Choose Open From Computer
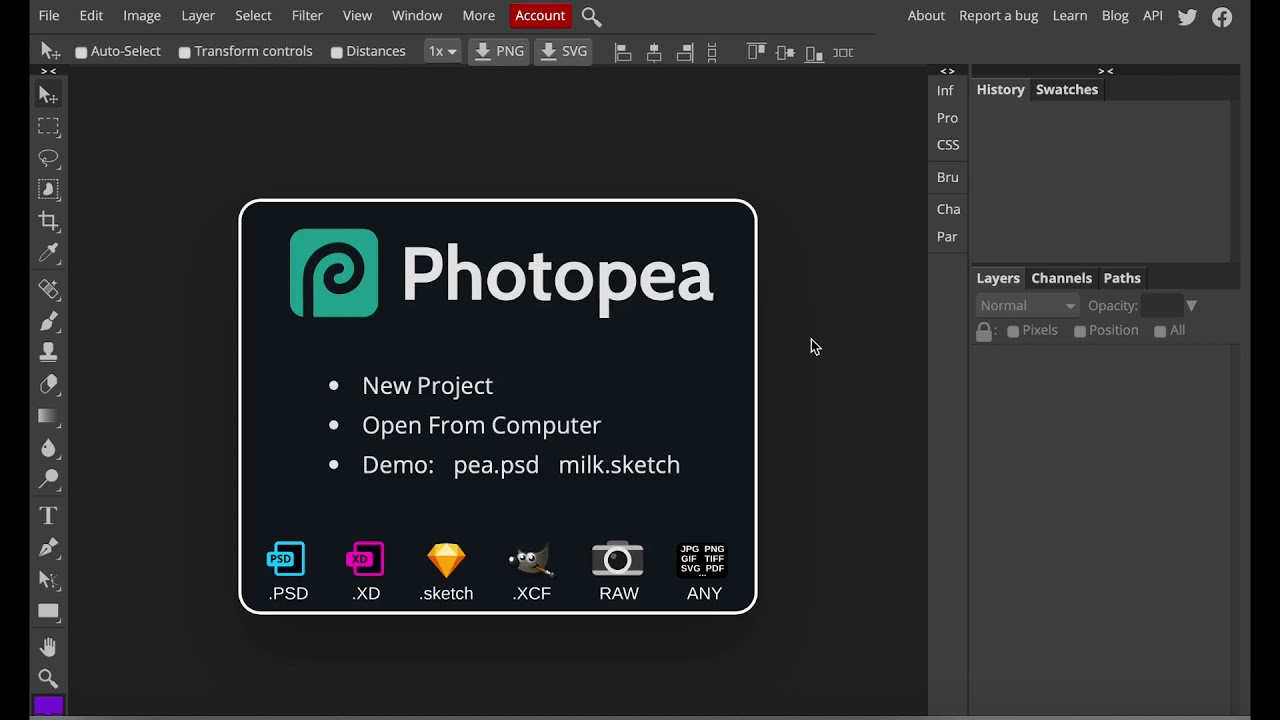Image resolution: width=1280 pixels, height=720 pixels. (481, 426)
